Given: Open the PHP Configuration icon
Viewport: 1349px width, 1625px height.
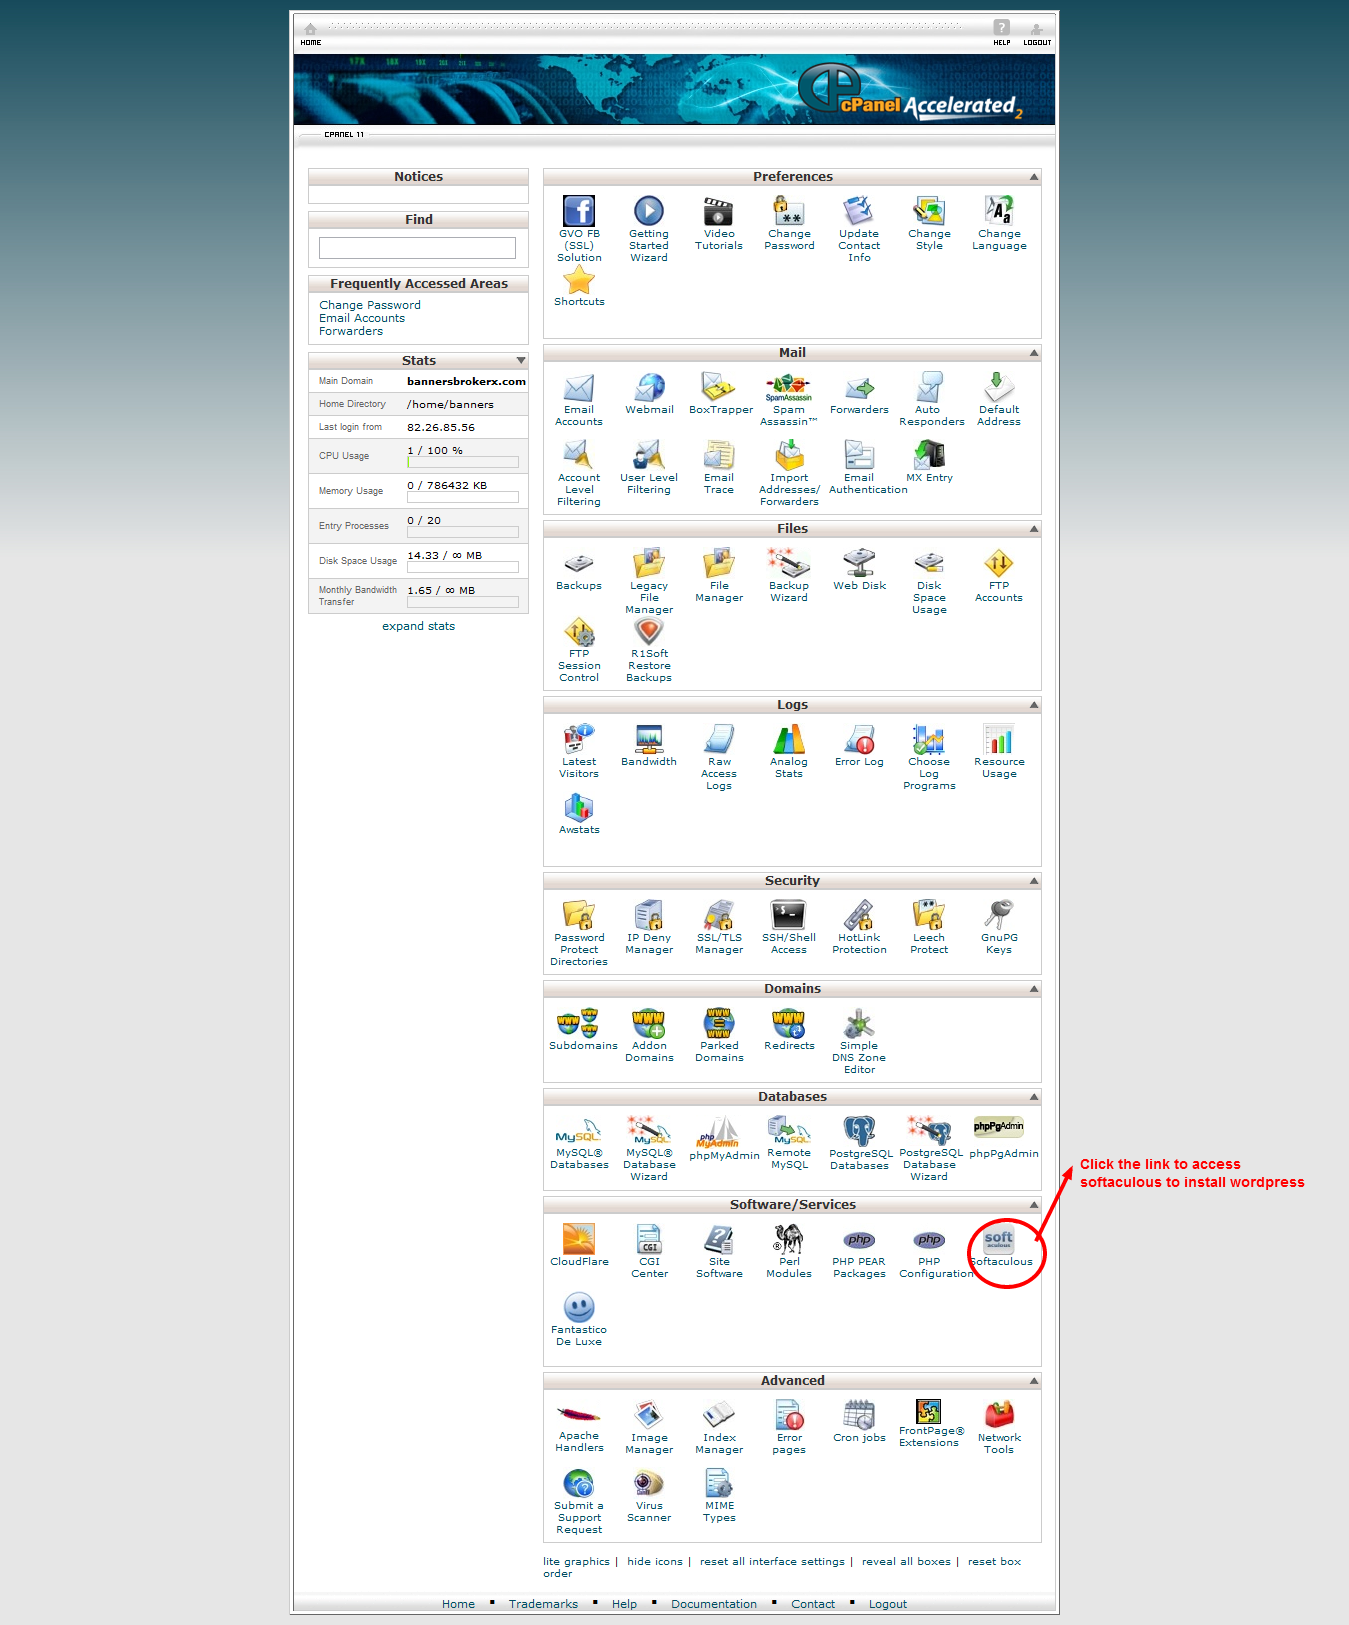Looking at the screenshot, I should pyautogui.click(x=929, y=1240).
